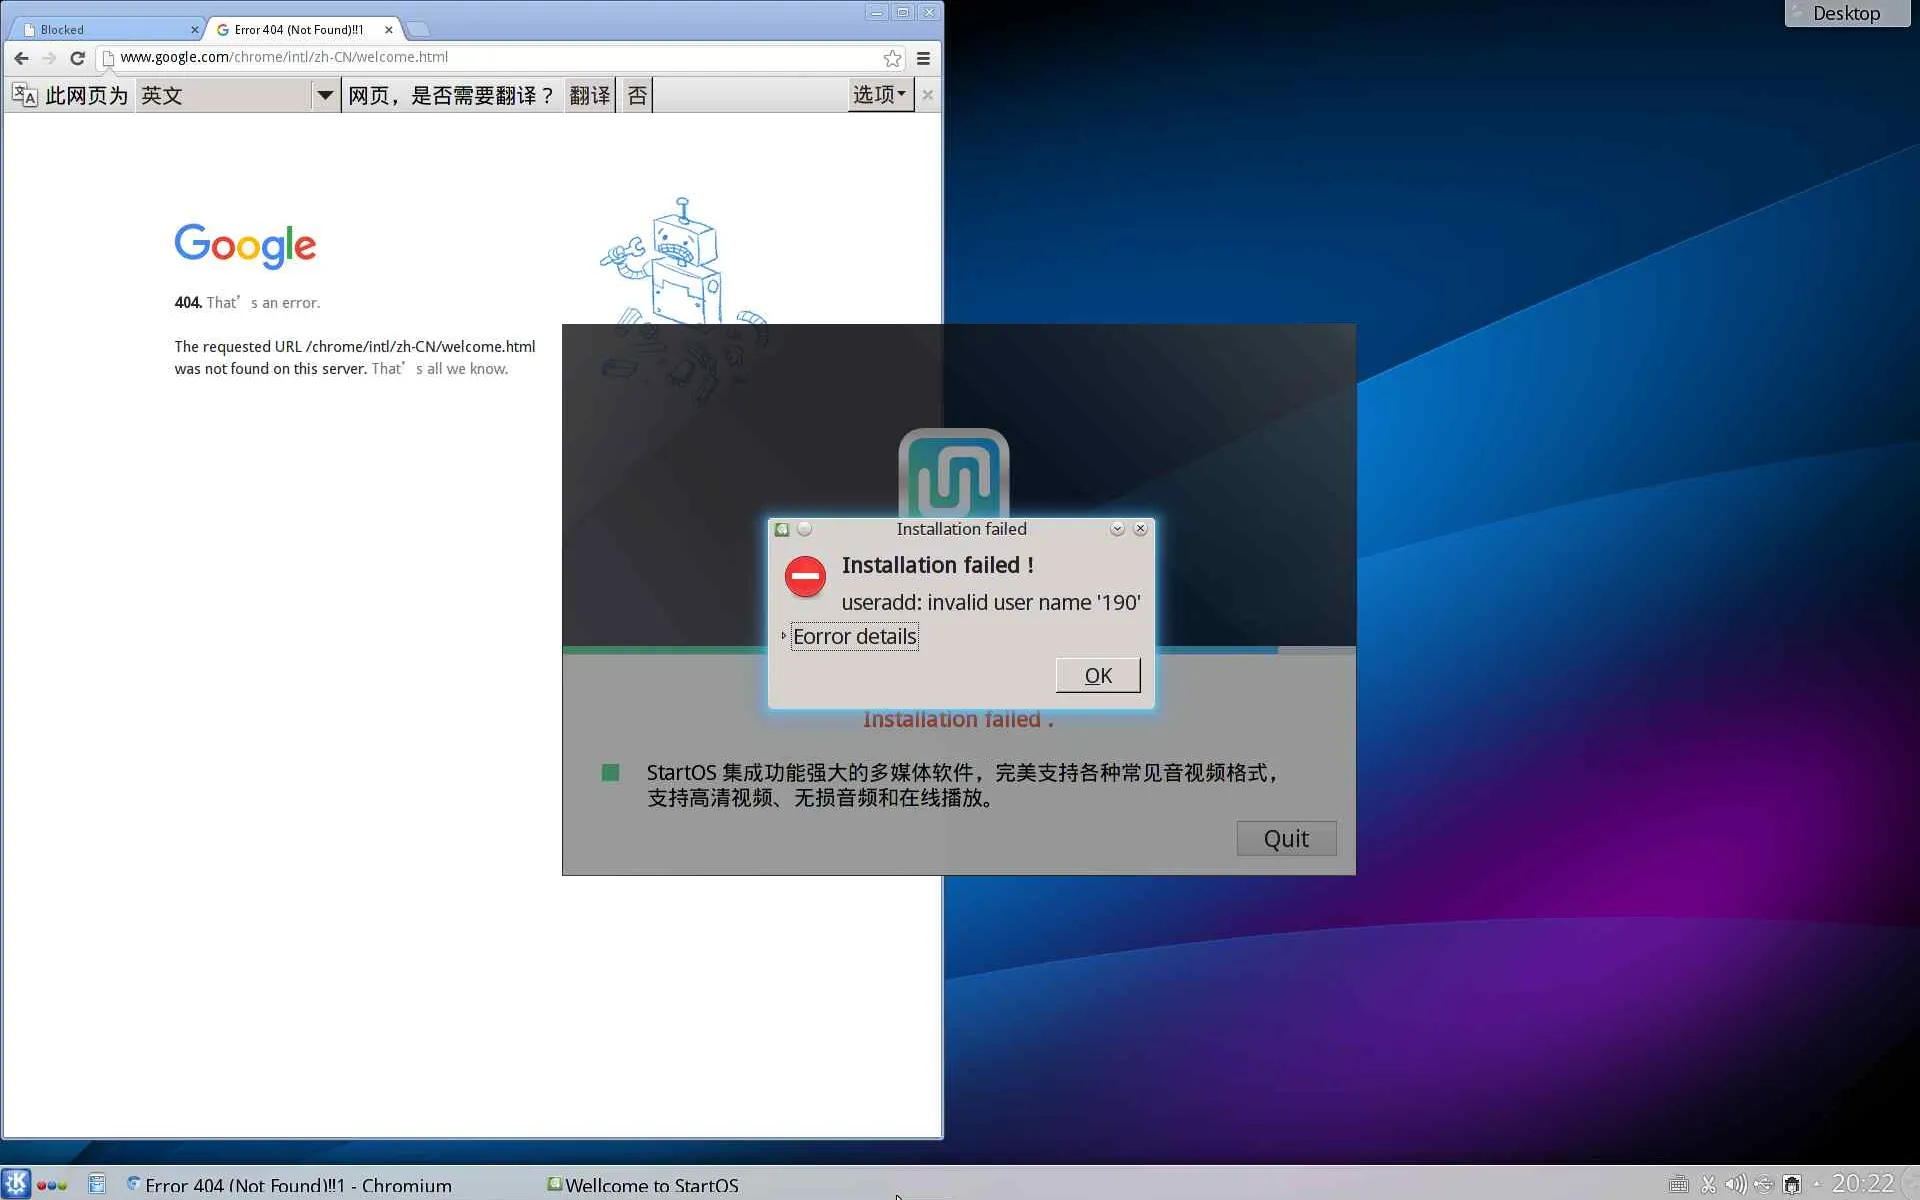Click the Quit button
This screenshot has width=1920, height=1200.
point(1285,838)
